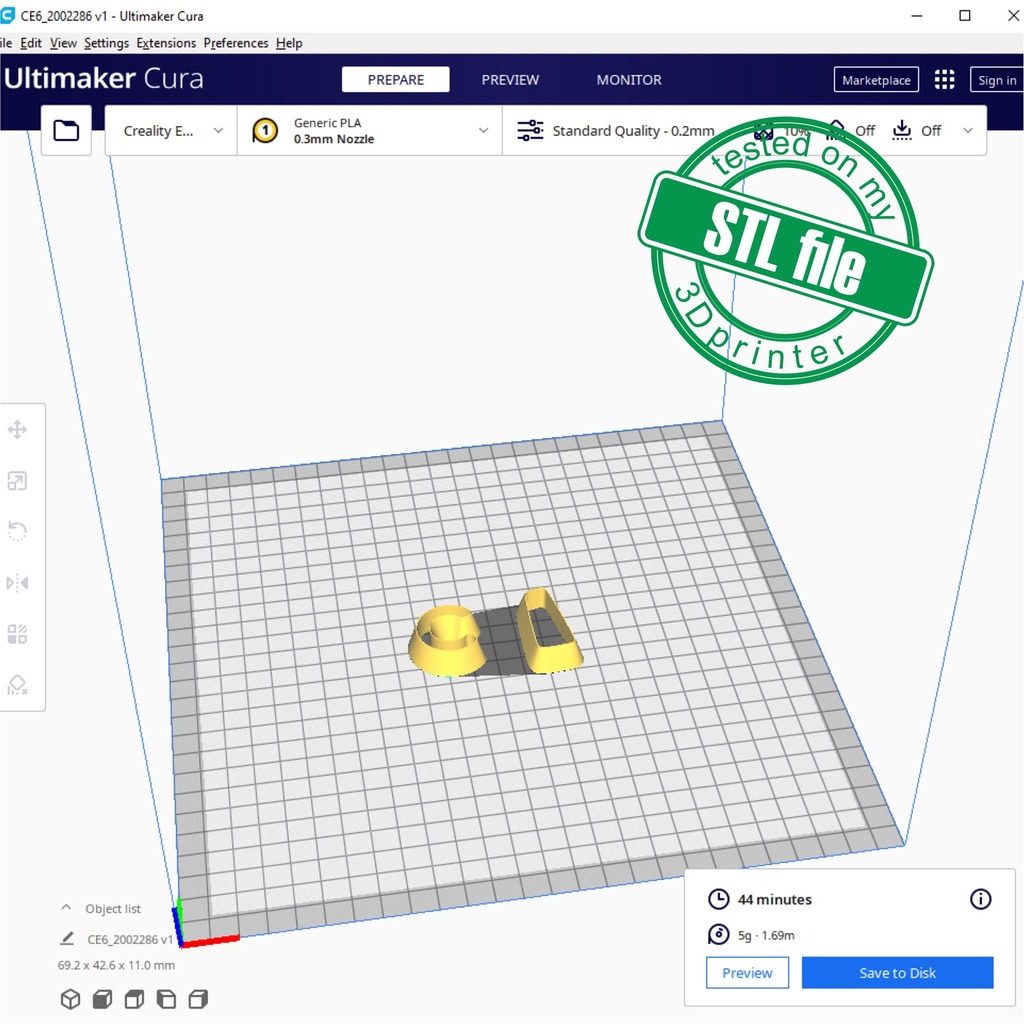The height and width of the screenshot is (1024, 1024).
Task: Select the Scale tool in left toolbar
Action: pos(17,481)
